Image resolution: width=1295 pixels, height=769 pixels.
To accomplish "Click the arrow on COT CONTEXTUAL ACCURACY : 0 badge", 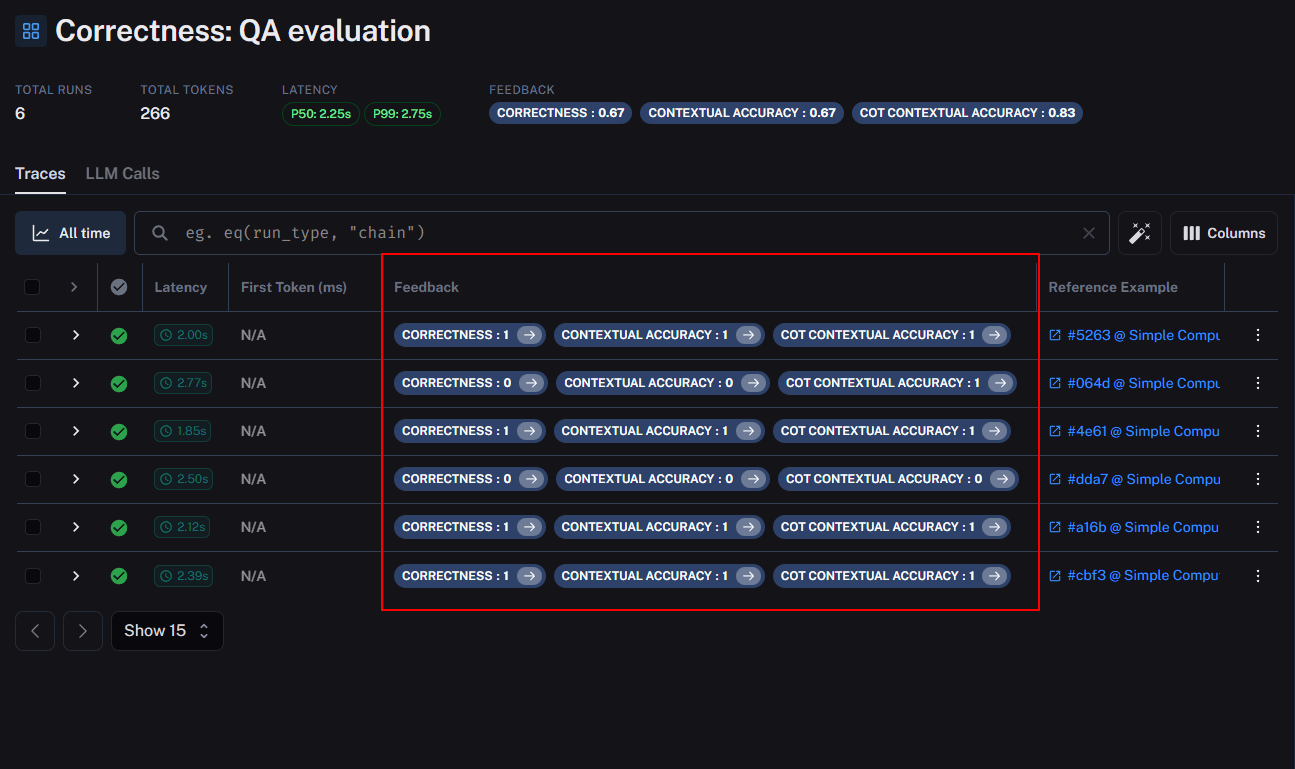I will tap(1002, 479).
